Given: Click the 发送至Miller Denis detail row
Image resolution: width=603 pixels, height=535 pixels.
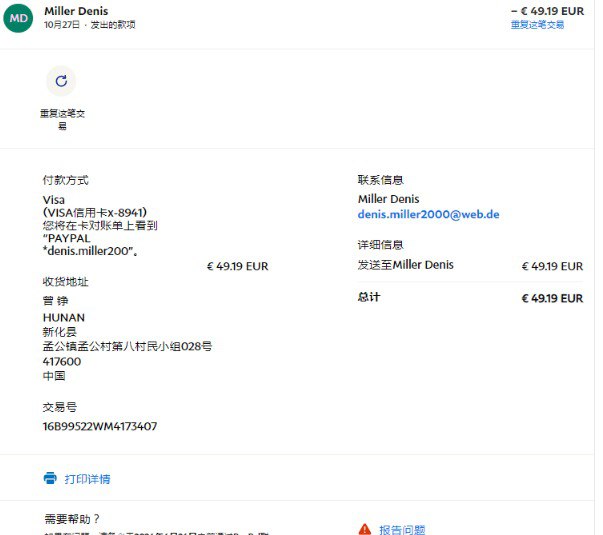Looking at the screenshot, I should (470, 265).
